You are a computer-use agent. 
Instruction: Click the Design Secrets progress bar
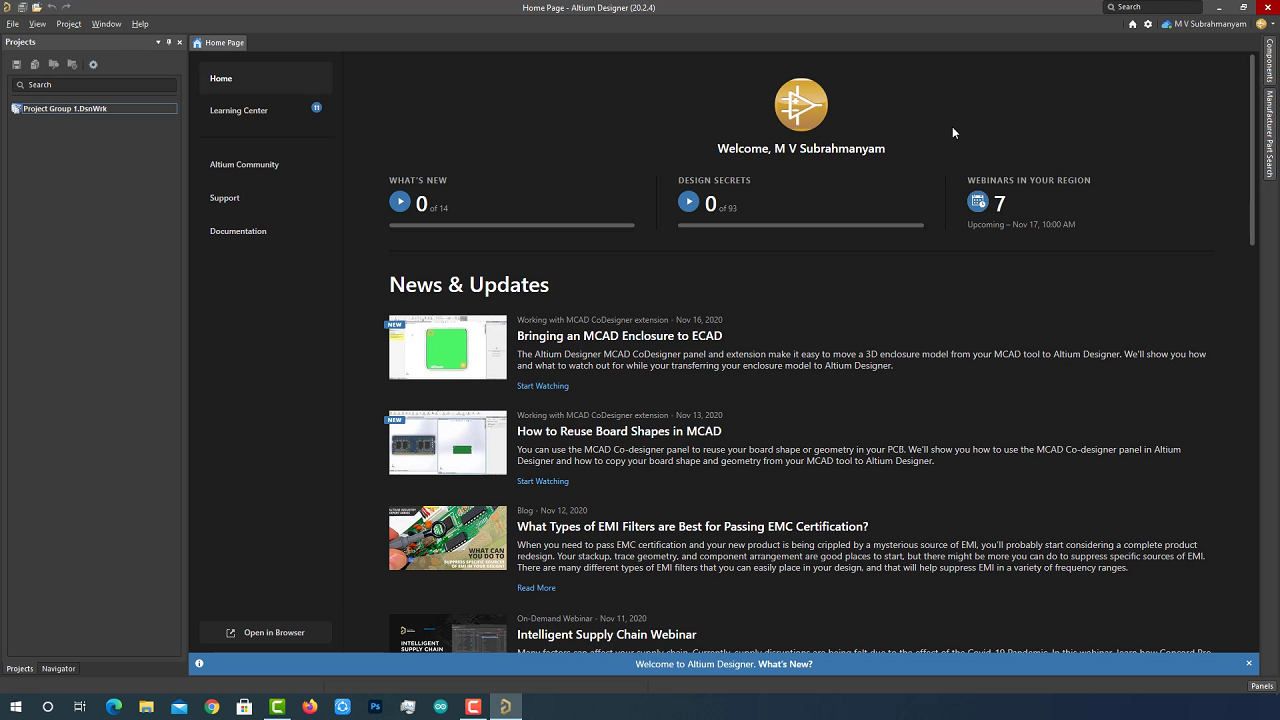[801, 225]
